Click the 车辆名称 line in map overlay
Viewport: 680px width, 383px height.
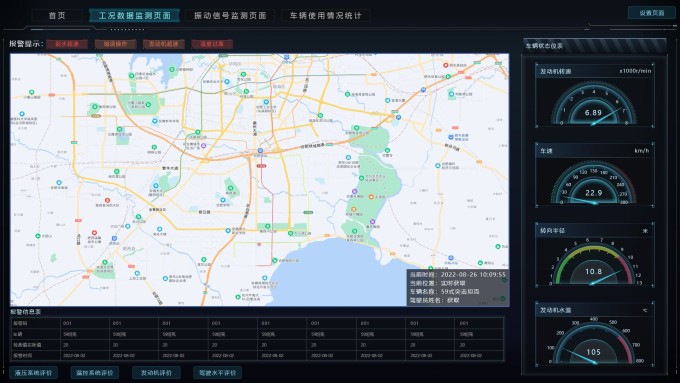[445, 291]
